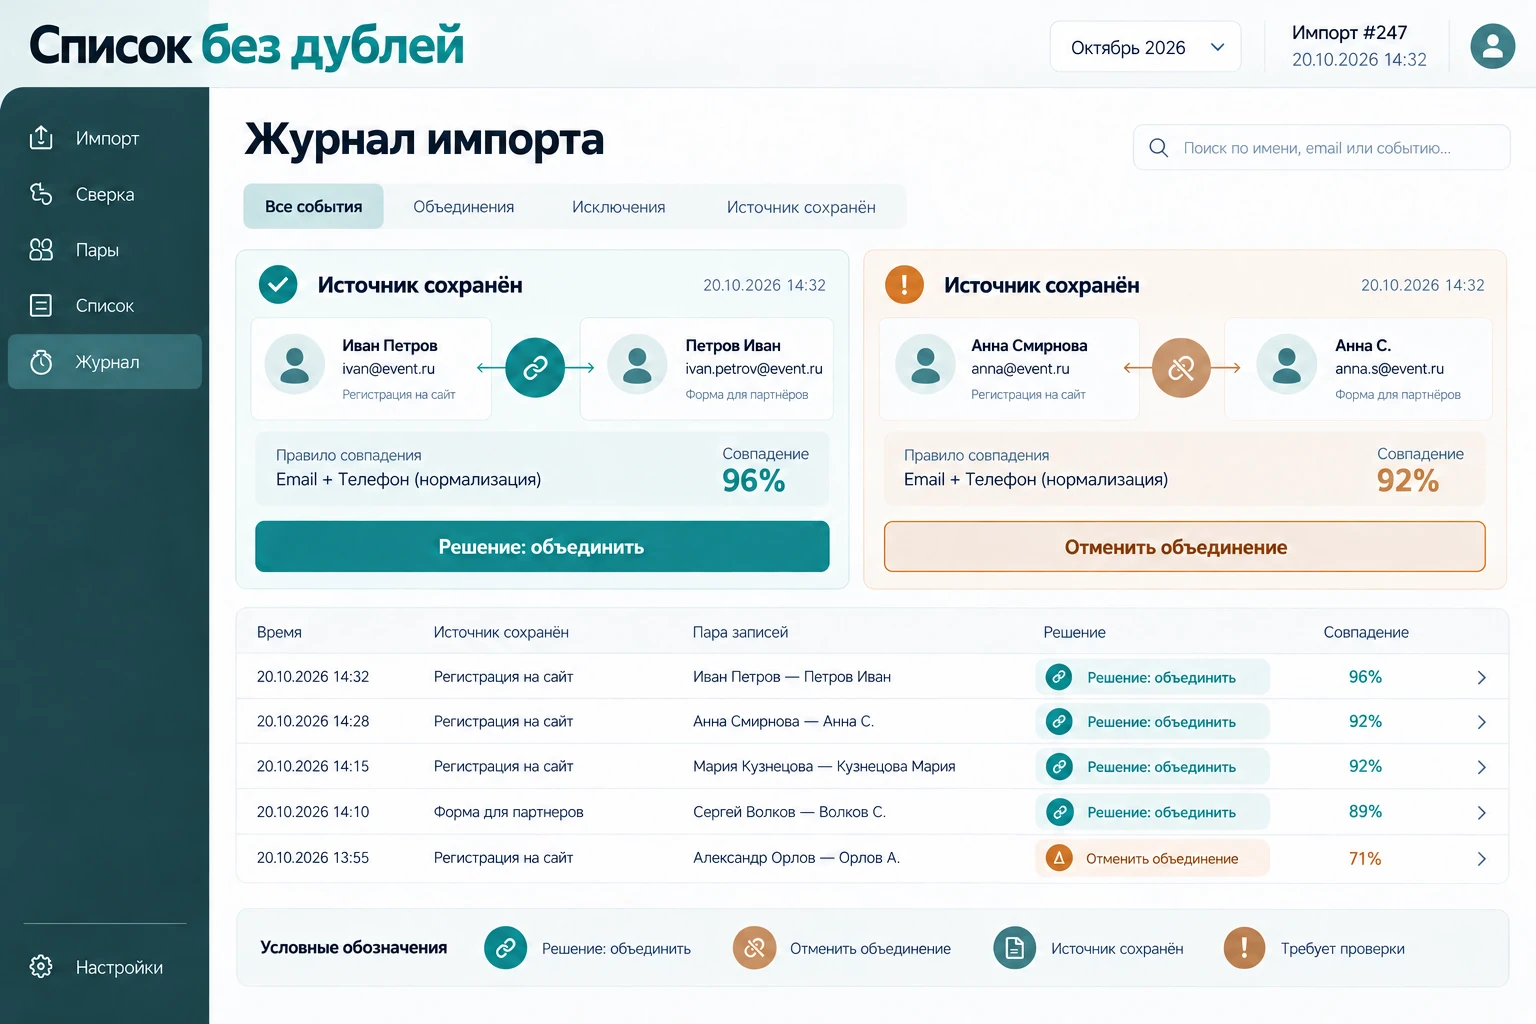Click the 96% match value in the table
Screen dimensions: 1536x1024
pos(1365,677)
